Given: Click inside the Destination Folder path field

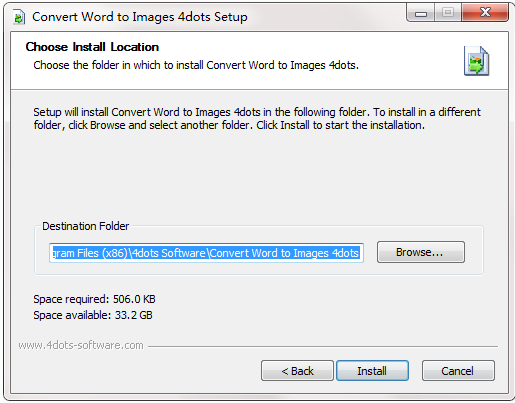Looking at the screenshot, I should pyautogui.click(x=206, y=253).
